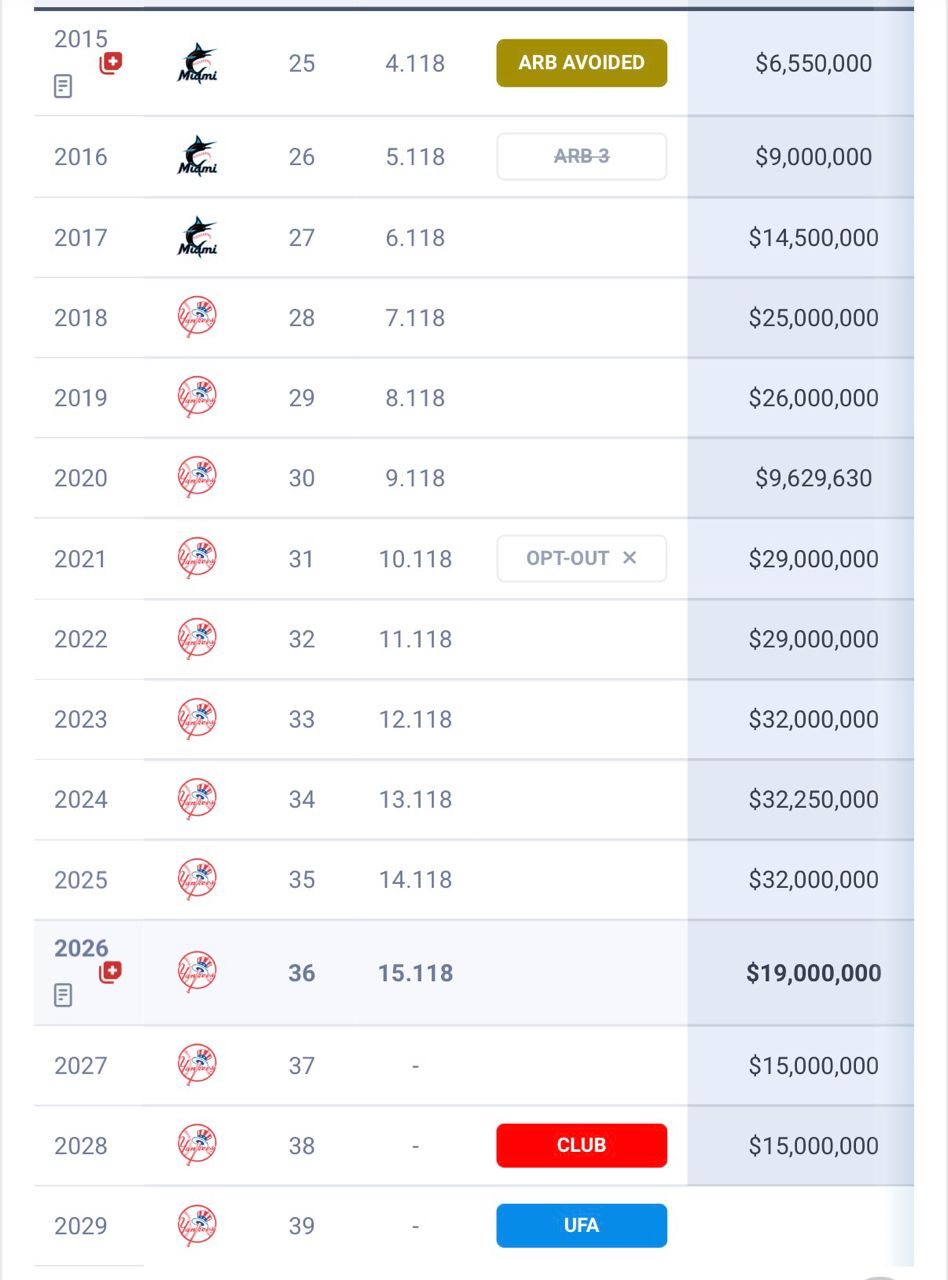This screenshot has width=948, height=1280.
Task: Click the red injury icon beside 2015
Action: pyautogui.click(x=111, y=63)
